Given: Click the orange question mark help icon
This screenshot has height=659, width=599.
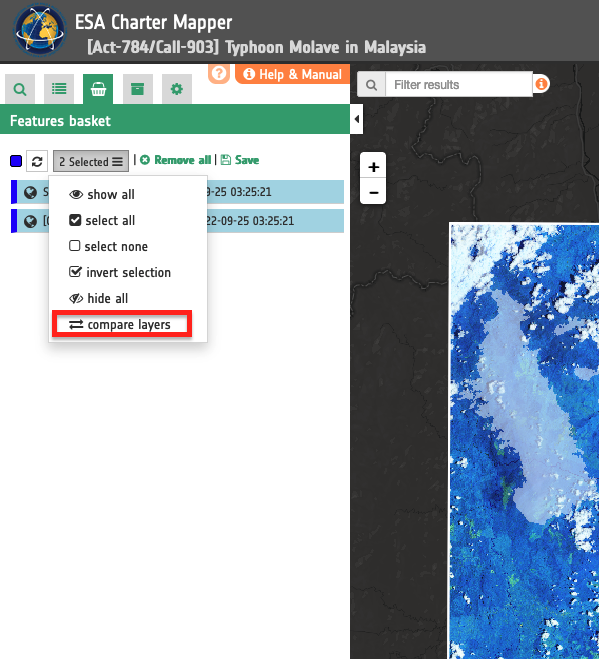Looking at the screenshot, I should 219,73.
